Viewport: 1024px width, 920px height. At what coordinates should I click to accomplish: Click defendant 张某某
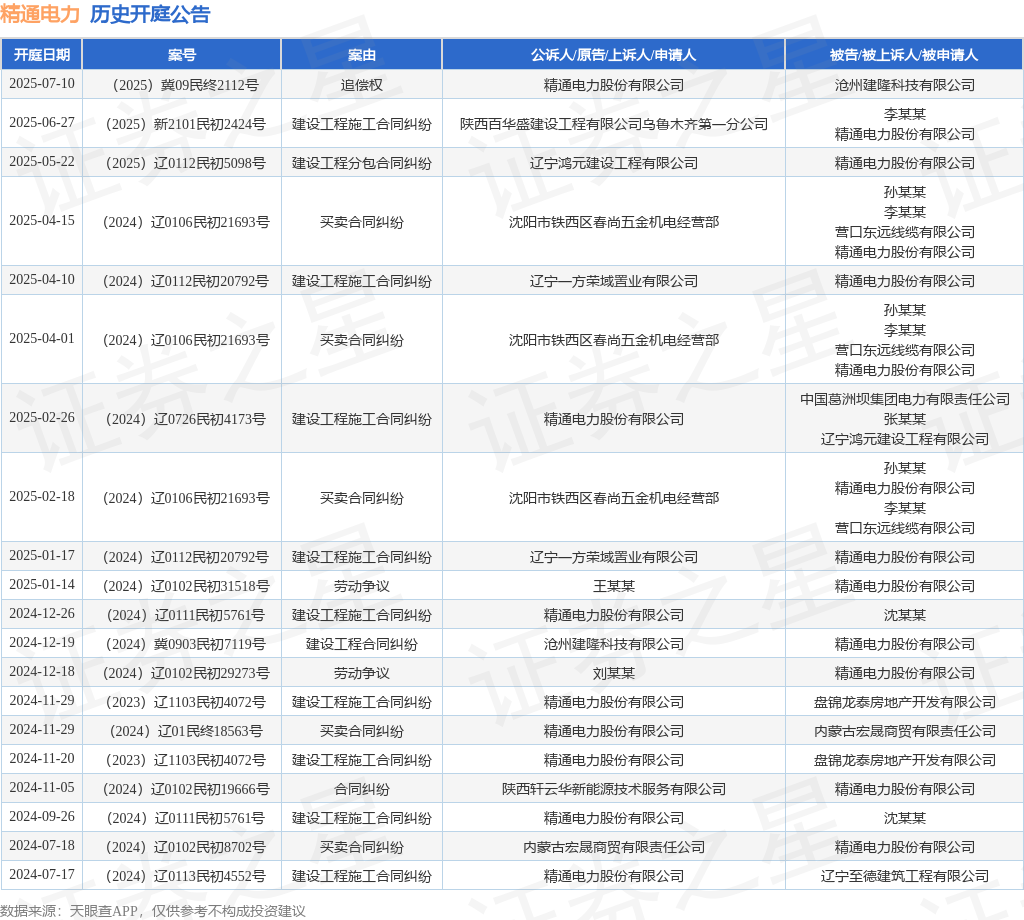(904, 419)
